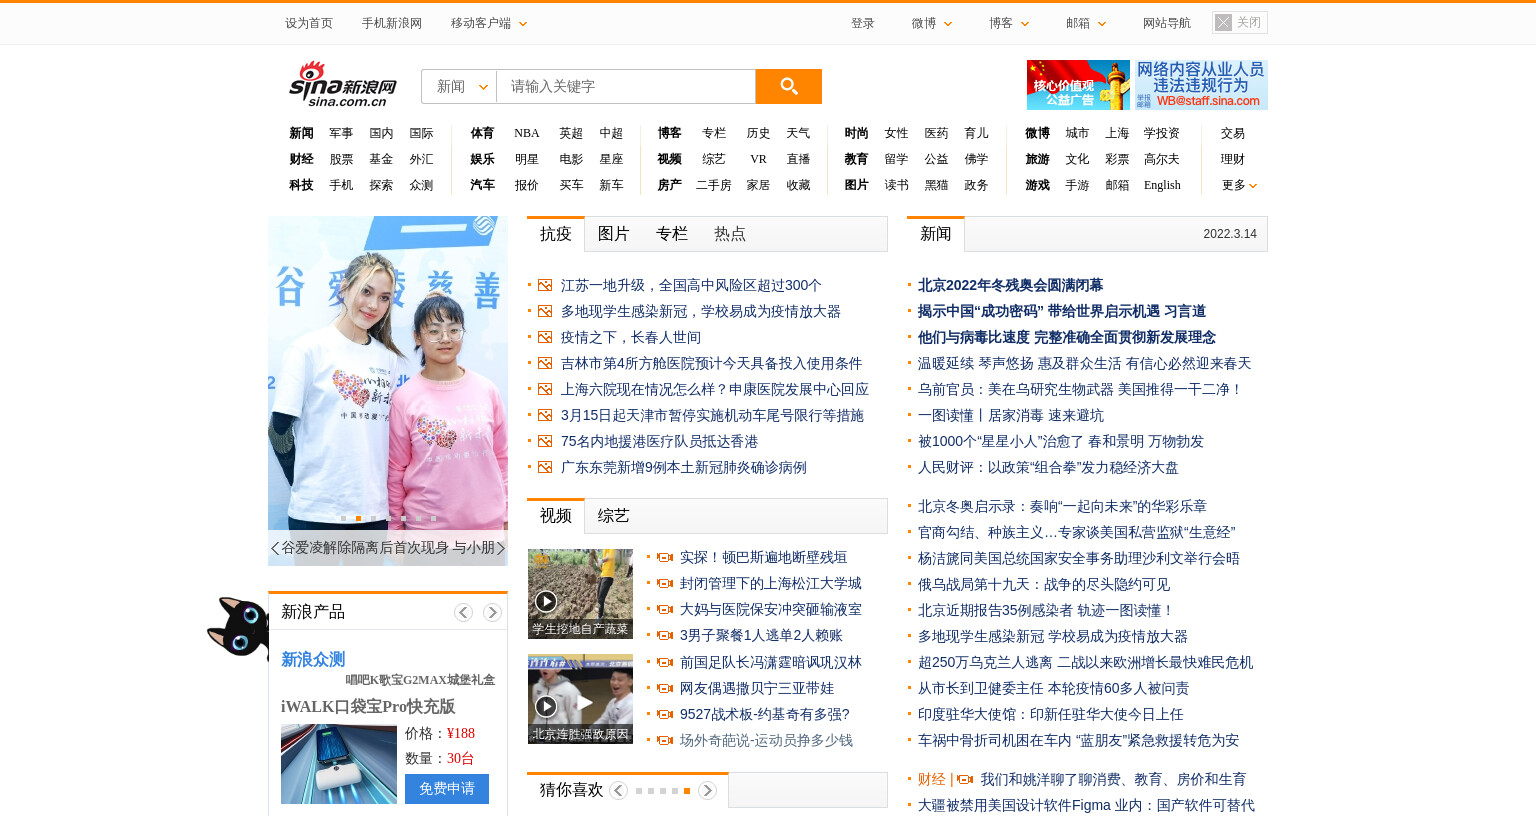Expand 邮箱 dropdown in top bar

coord(1086,23)
